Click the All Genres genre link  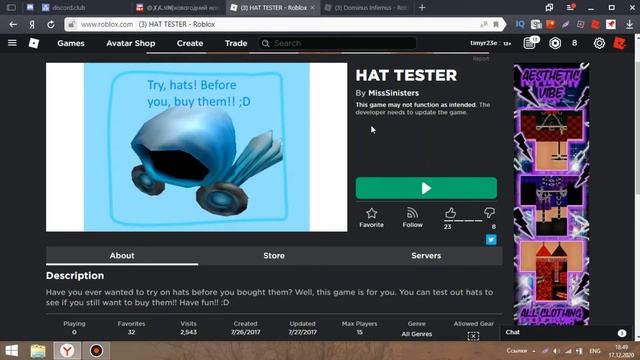coord(416,334)
